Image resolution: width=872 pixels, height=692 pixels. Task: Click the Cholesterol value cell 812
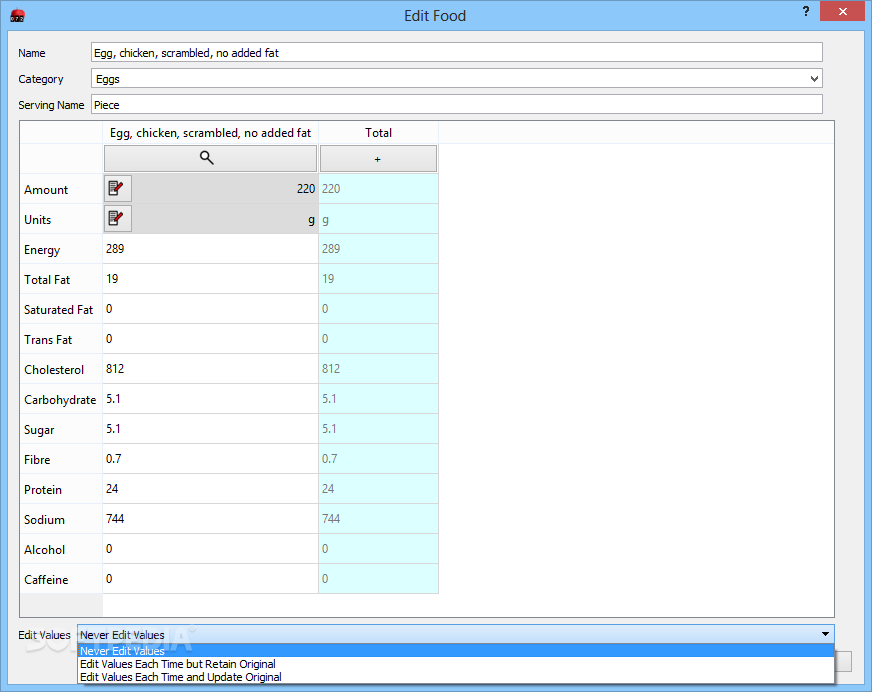(210, 369)
